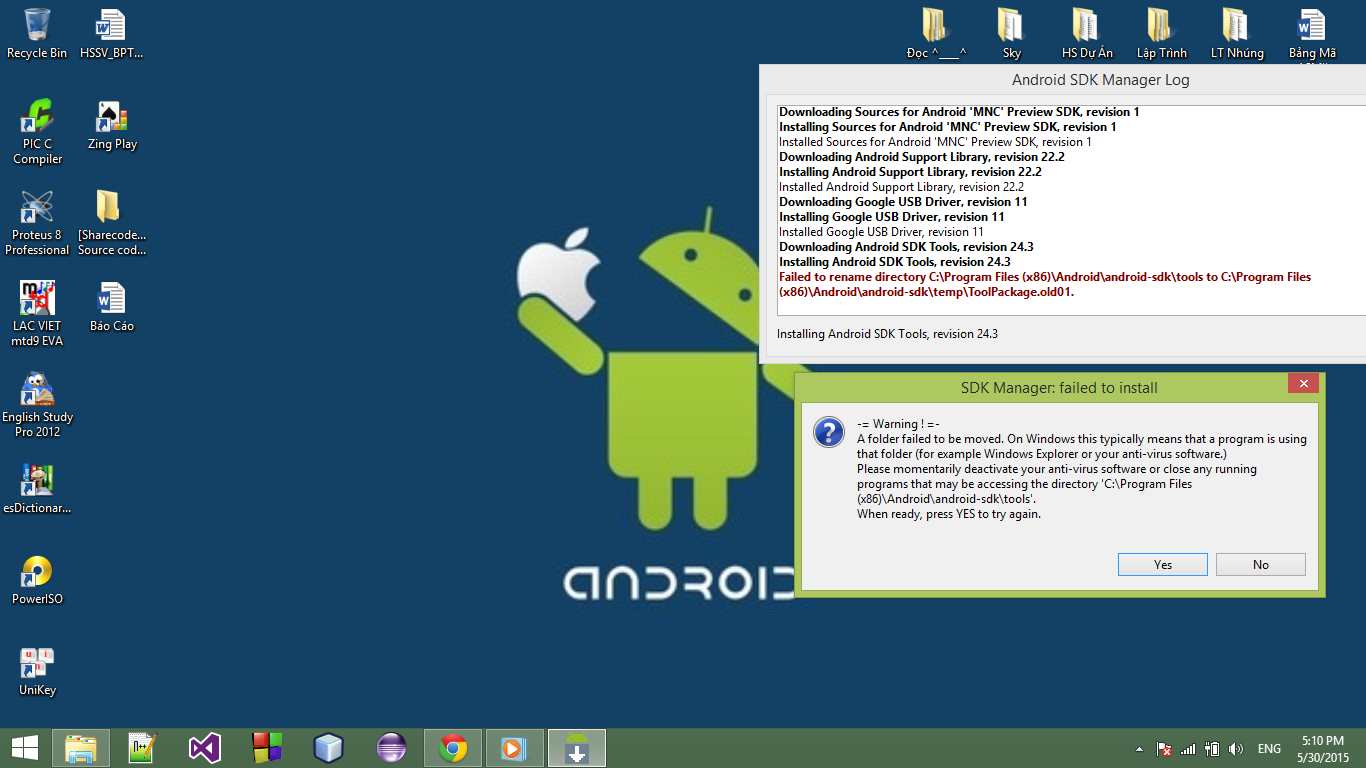Open Eclipse from the taskbar
Image resolution: width=1366 pixels, height=768 pixels.
[391, 748]
